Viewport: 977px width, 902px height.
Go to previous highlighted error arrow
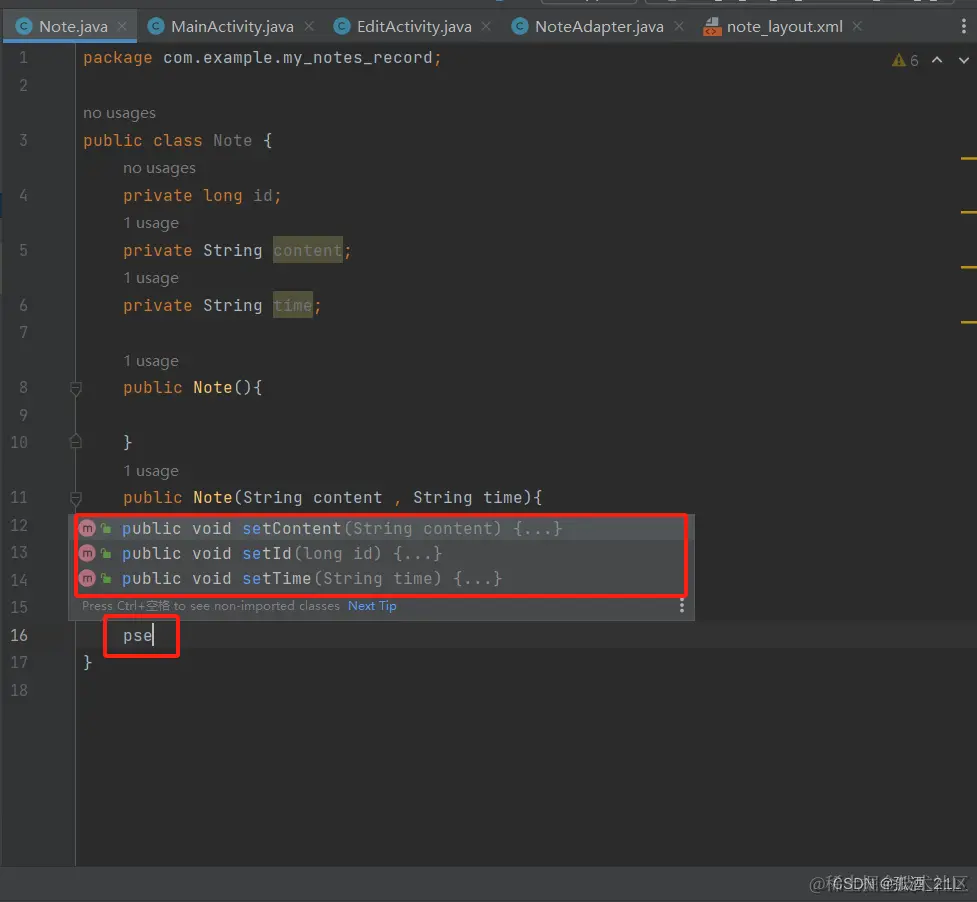pyautogui.click(x=936, y=60)
